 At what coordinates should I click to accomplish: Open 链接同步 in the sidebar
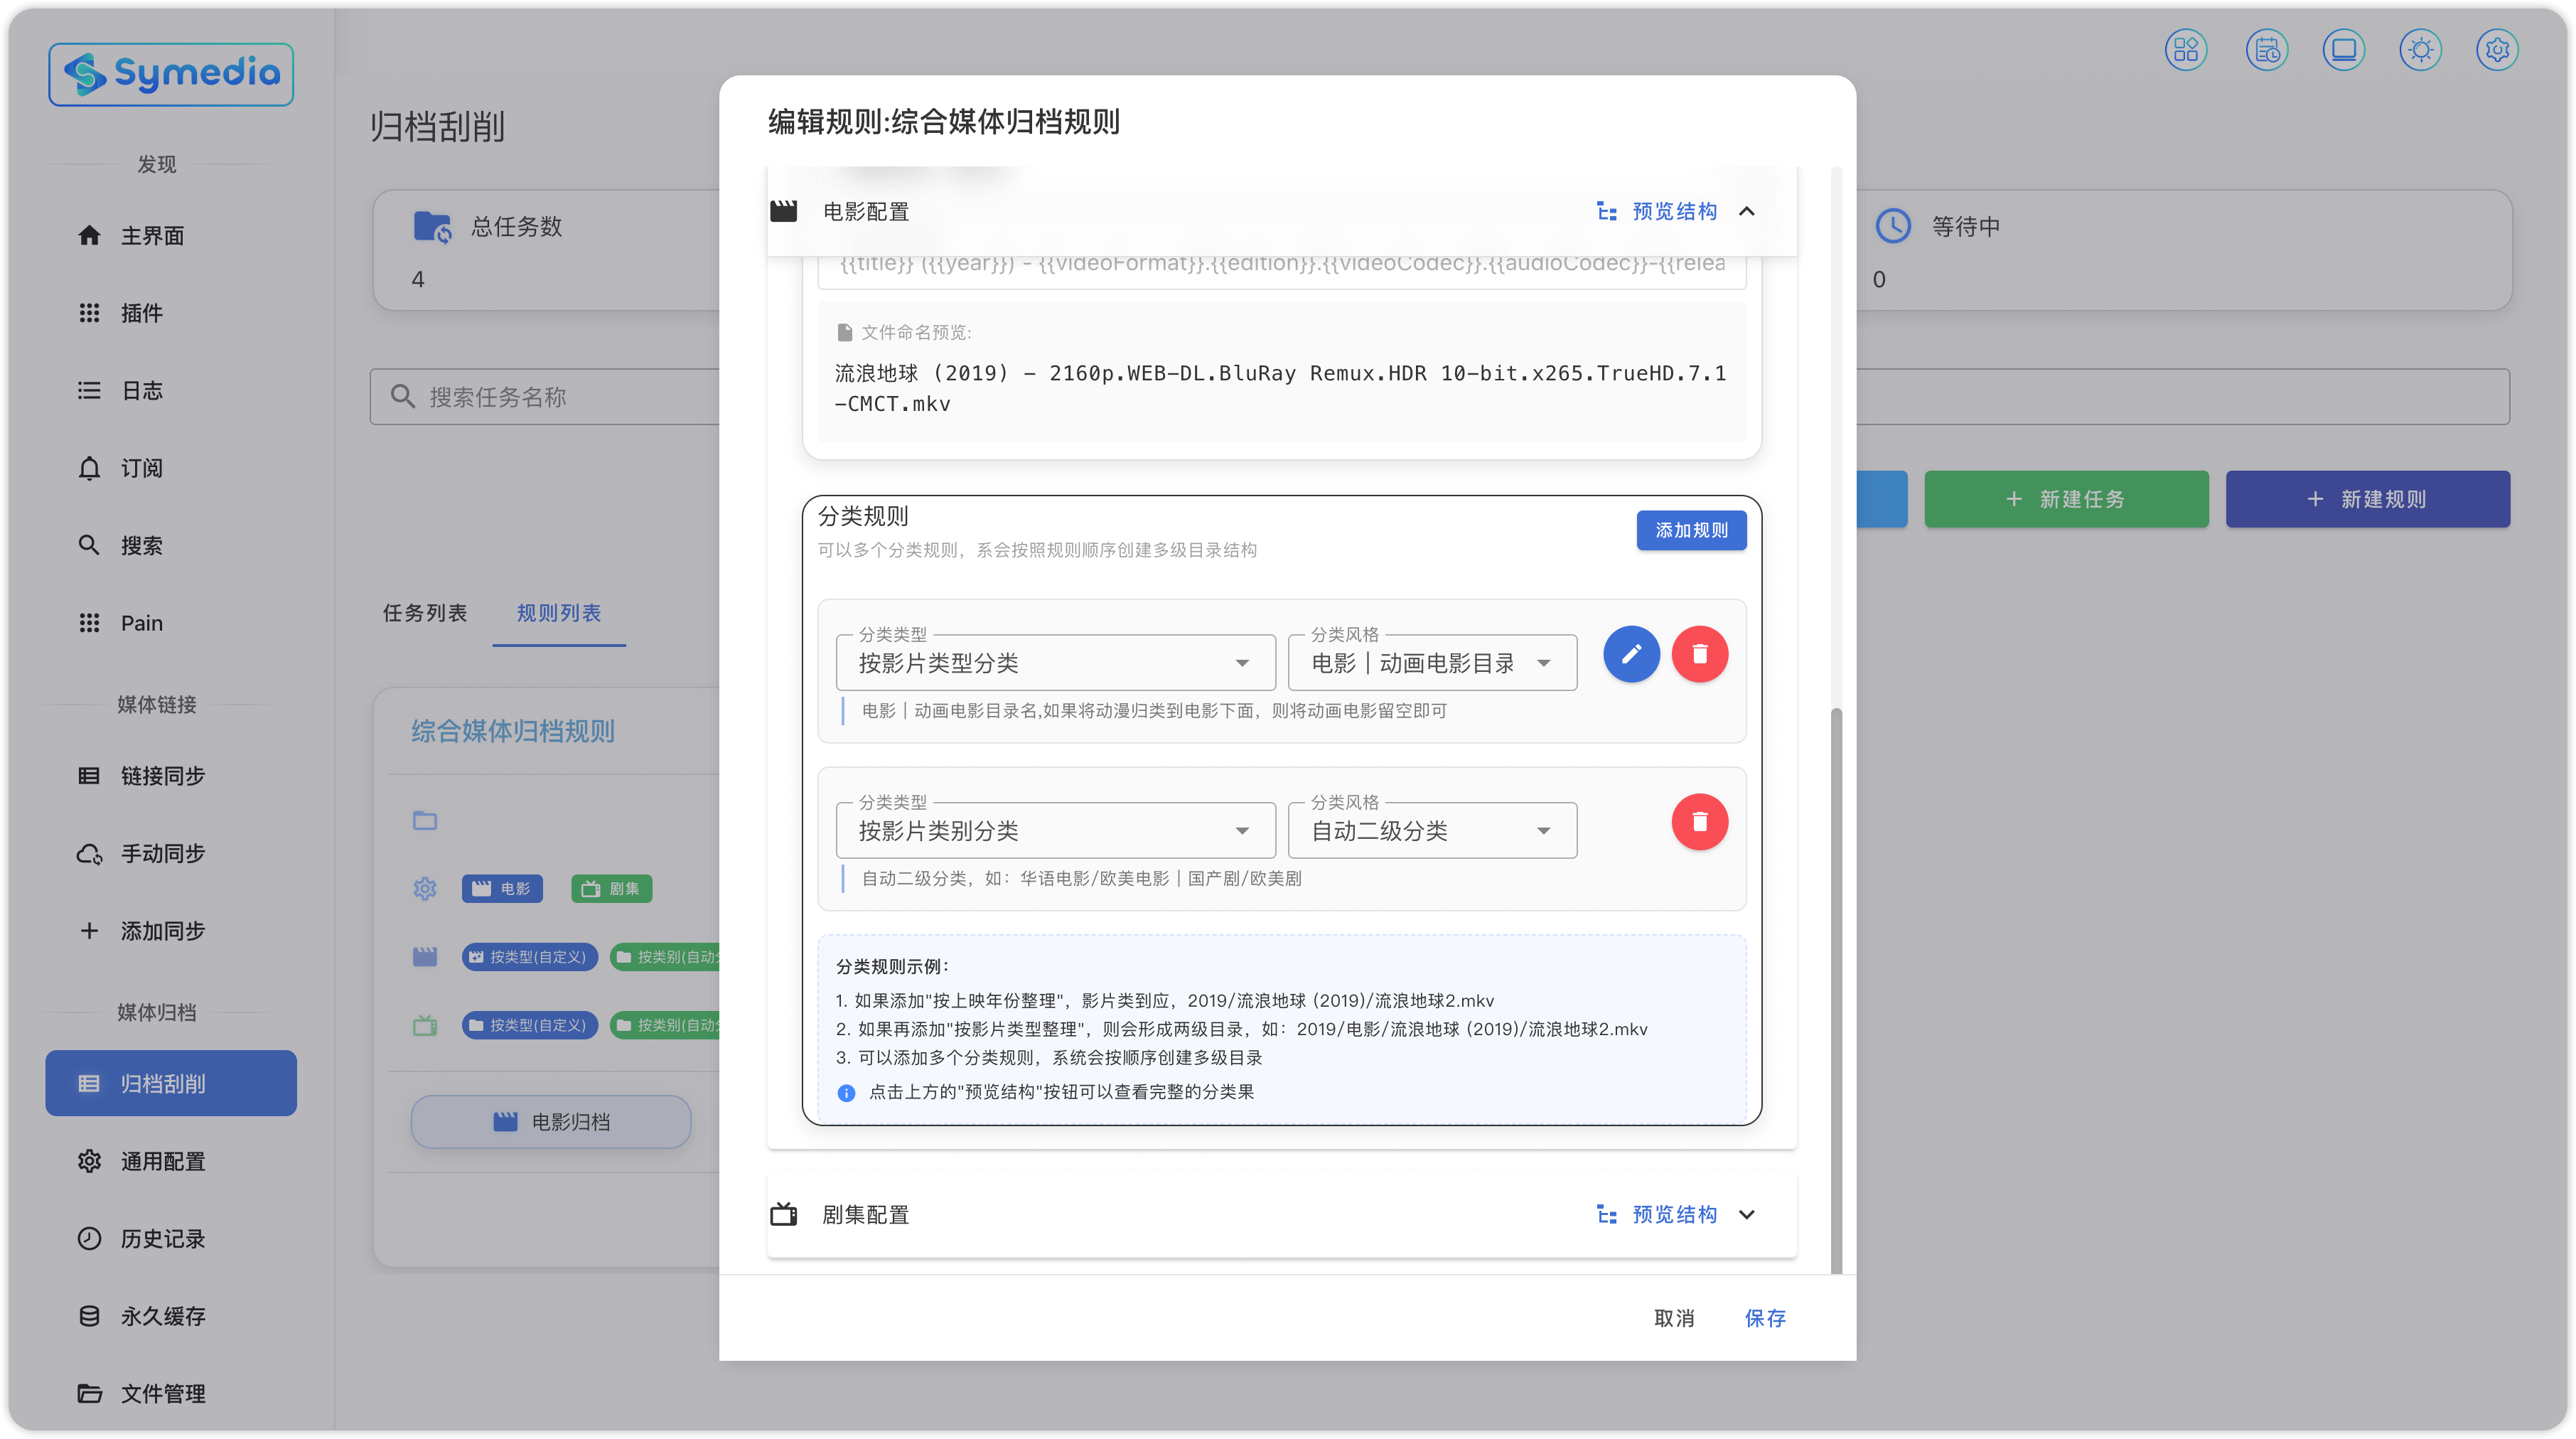tap(163, 776)
